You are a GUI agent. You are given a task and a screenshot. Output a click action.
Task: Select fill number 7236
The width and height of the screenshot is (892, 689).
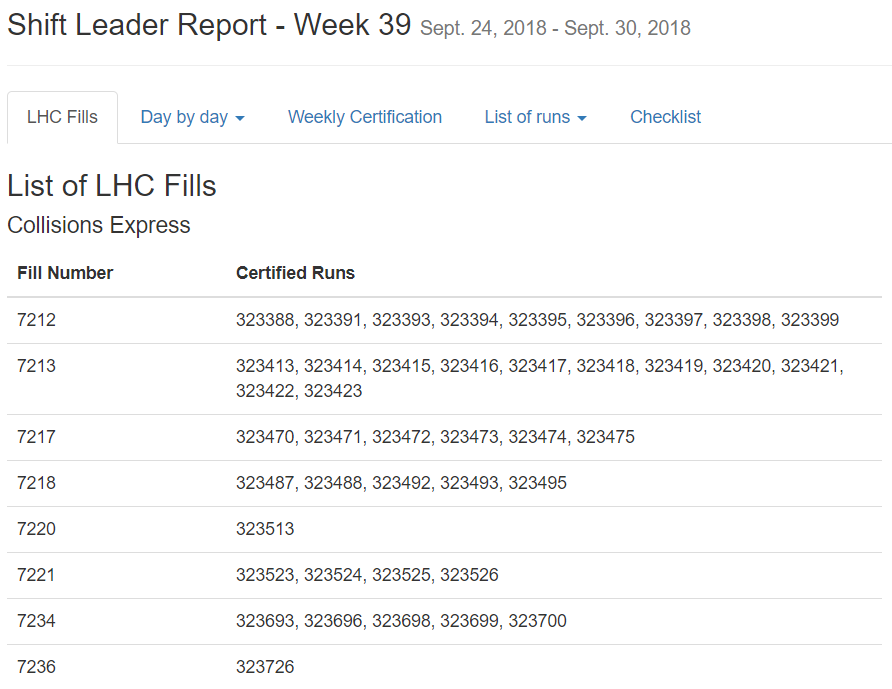click(x=36, y=667)
